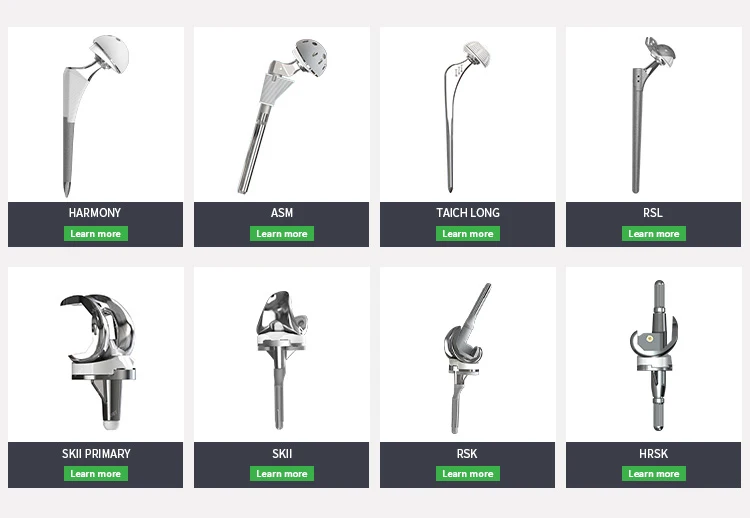Open the HARMONY product title
Viewport: 750px width, 518px height.
click(x=95, y=213)
